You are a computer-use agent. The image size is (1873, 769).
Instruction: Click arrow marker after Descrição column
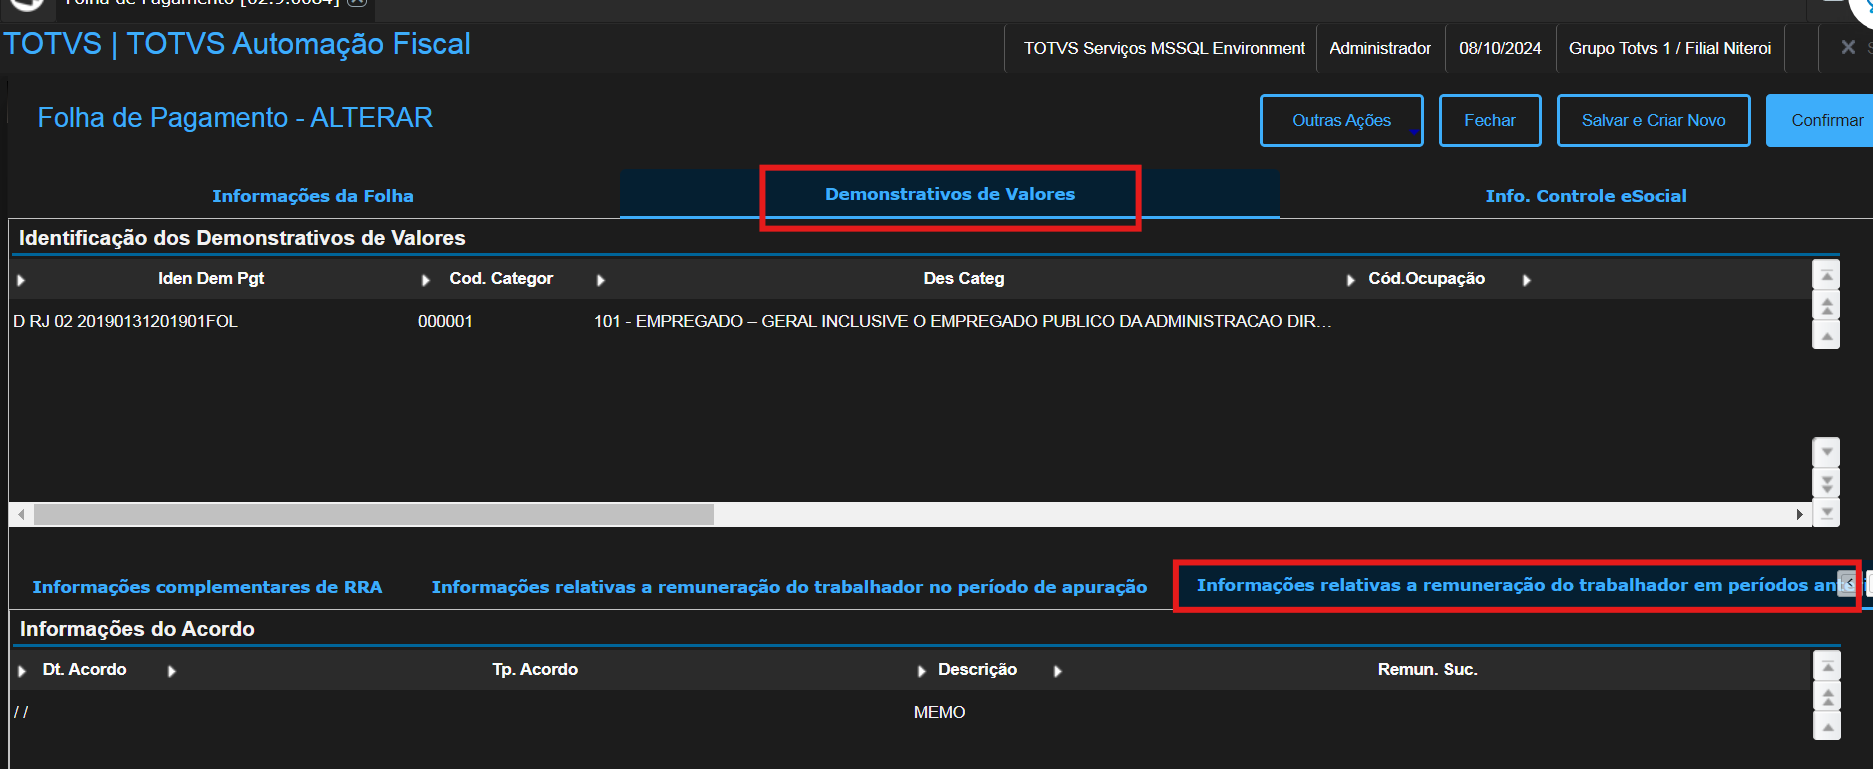coord(1057,671)
